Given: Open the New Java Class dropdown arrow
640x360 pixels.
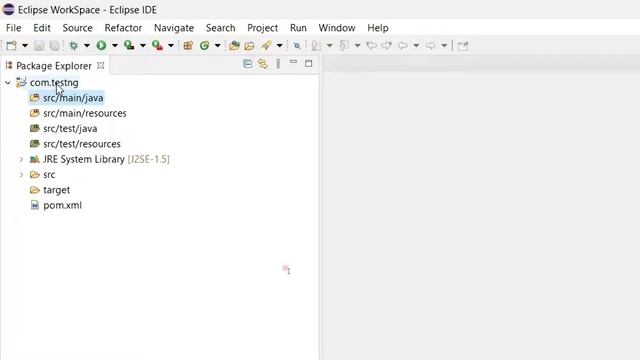Looking at the screenshot, I should [218, 46].
